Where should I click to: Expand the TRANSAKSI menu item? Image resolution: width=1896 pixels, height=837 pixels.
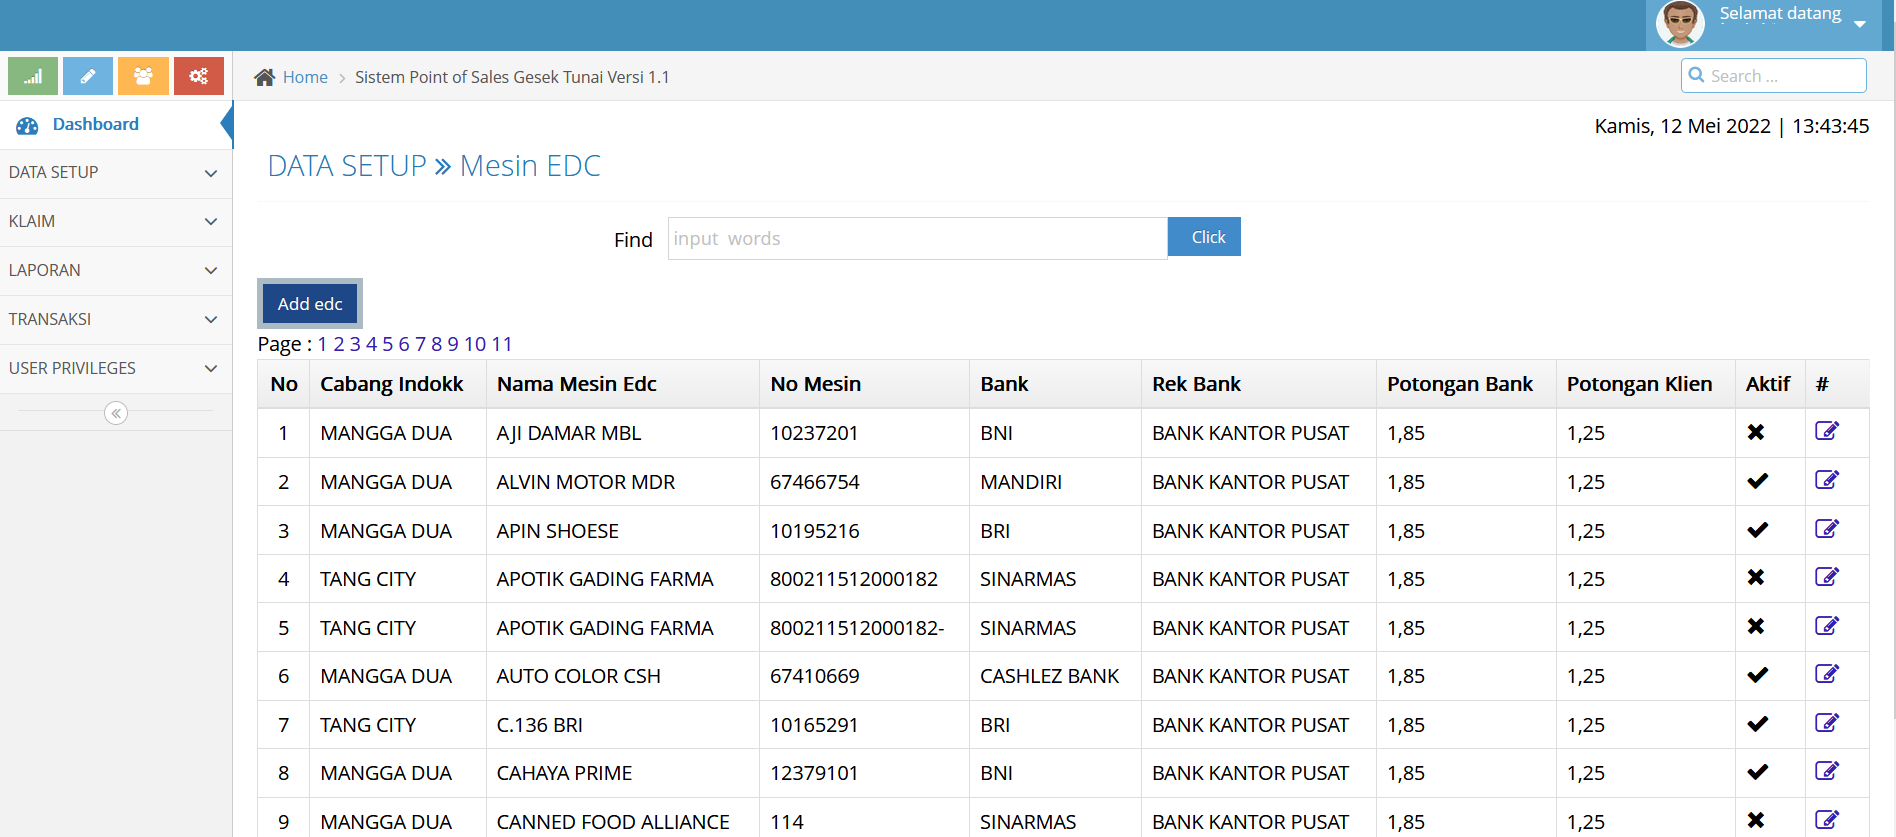115,319
